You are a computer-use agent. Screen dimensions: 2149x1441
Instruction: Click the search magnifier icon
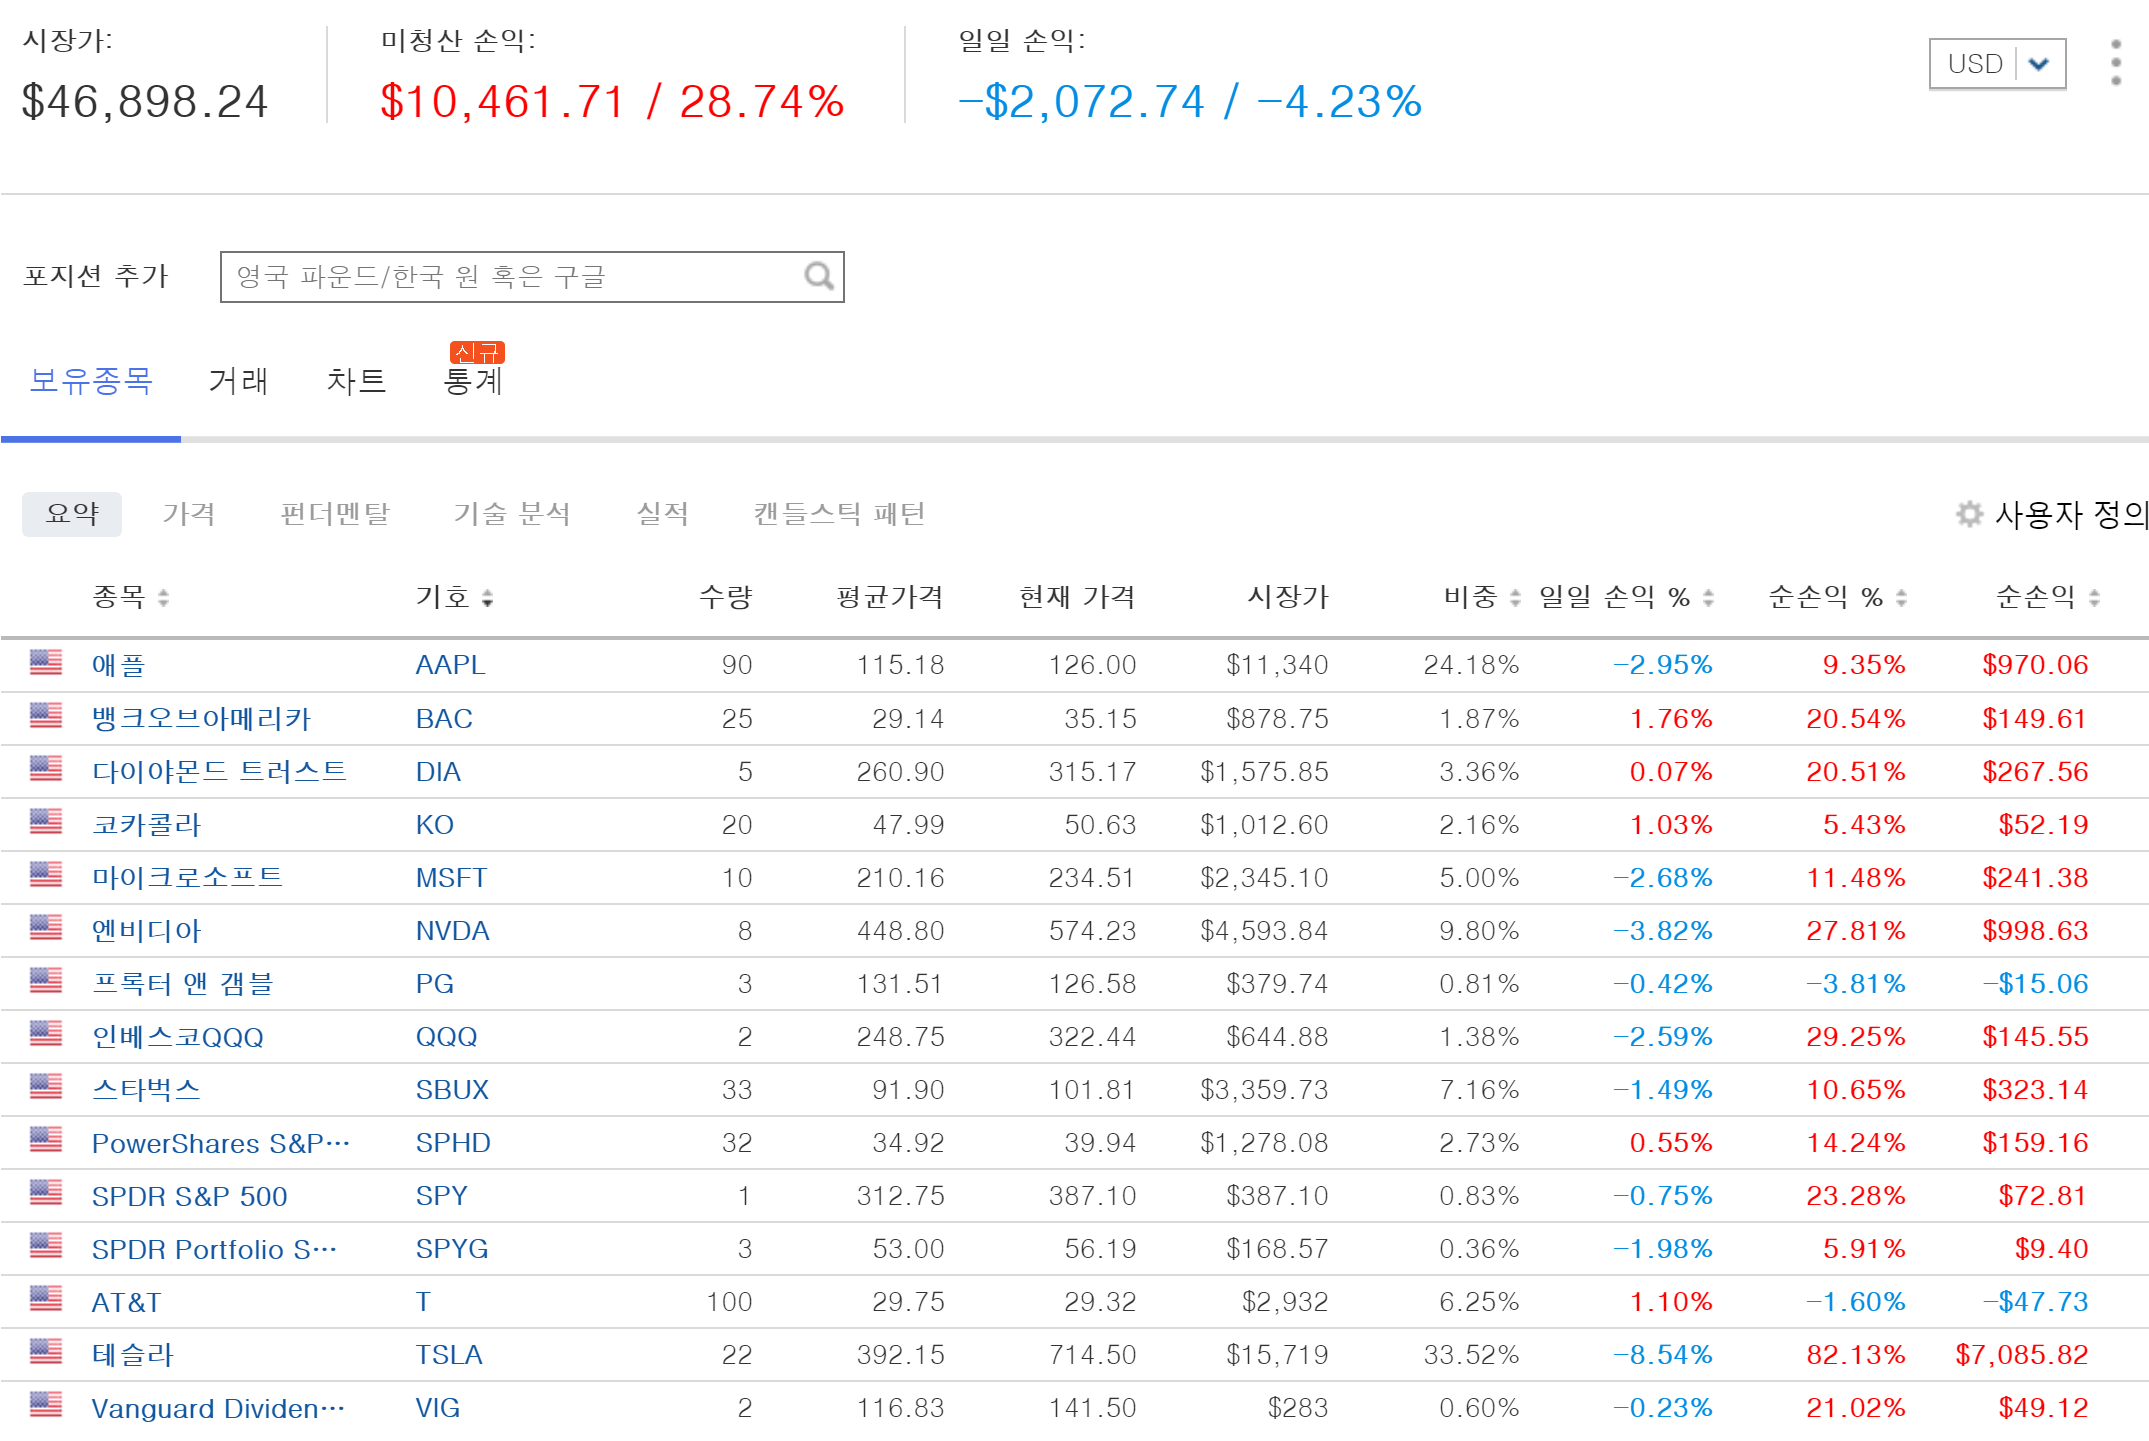819,276
